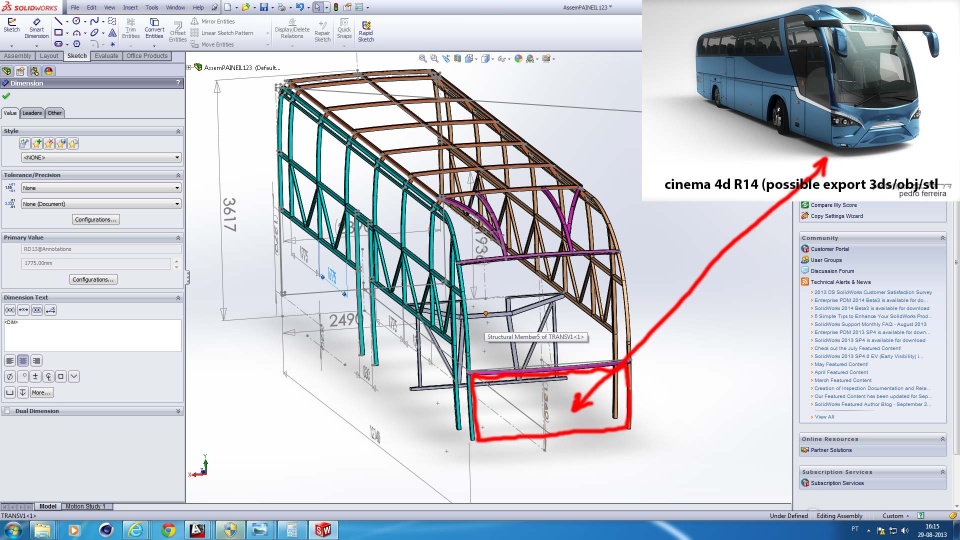Image resolution: width=960 pixels, height=540 pixels.
Task: Open the Tolerance type None dropdown
Action: 101,188
